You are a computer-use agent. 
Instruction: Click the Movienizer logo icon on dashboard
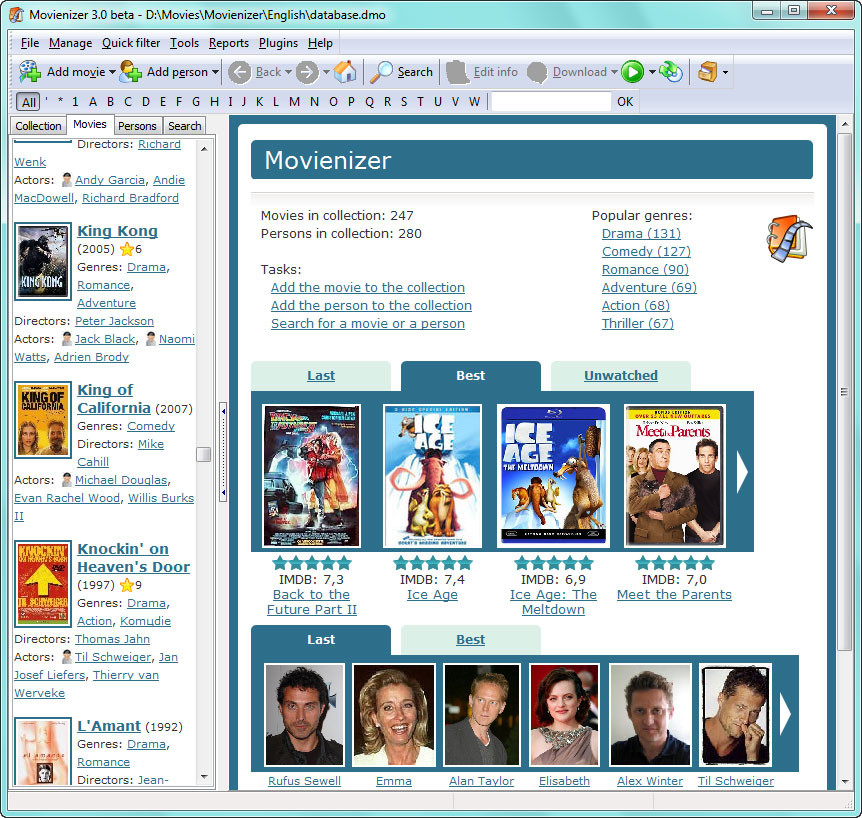(x=789, y=239)
